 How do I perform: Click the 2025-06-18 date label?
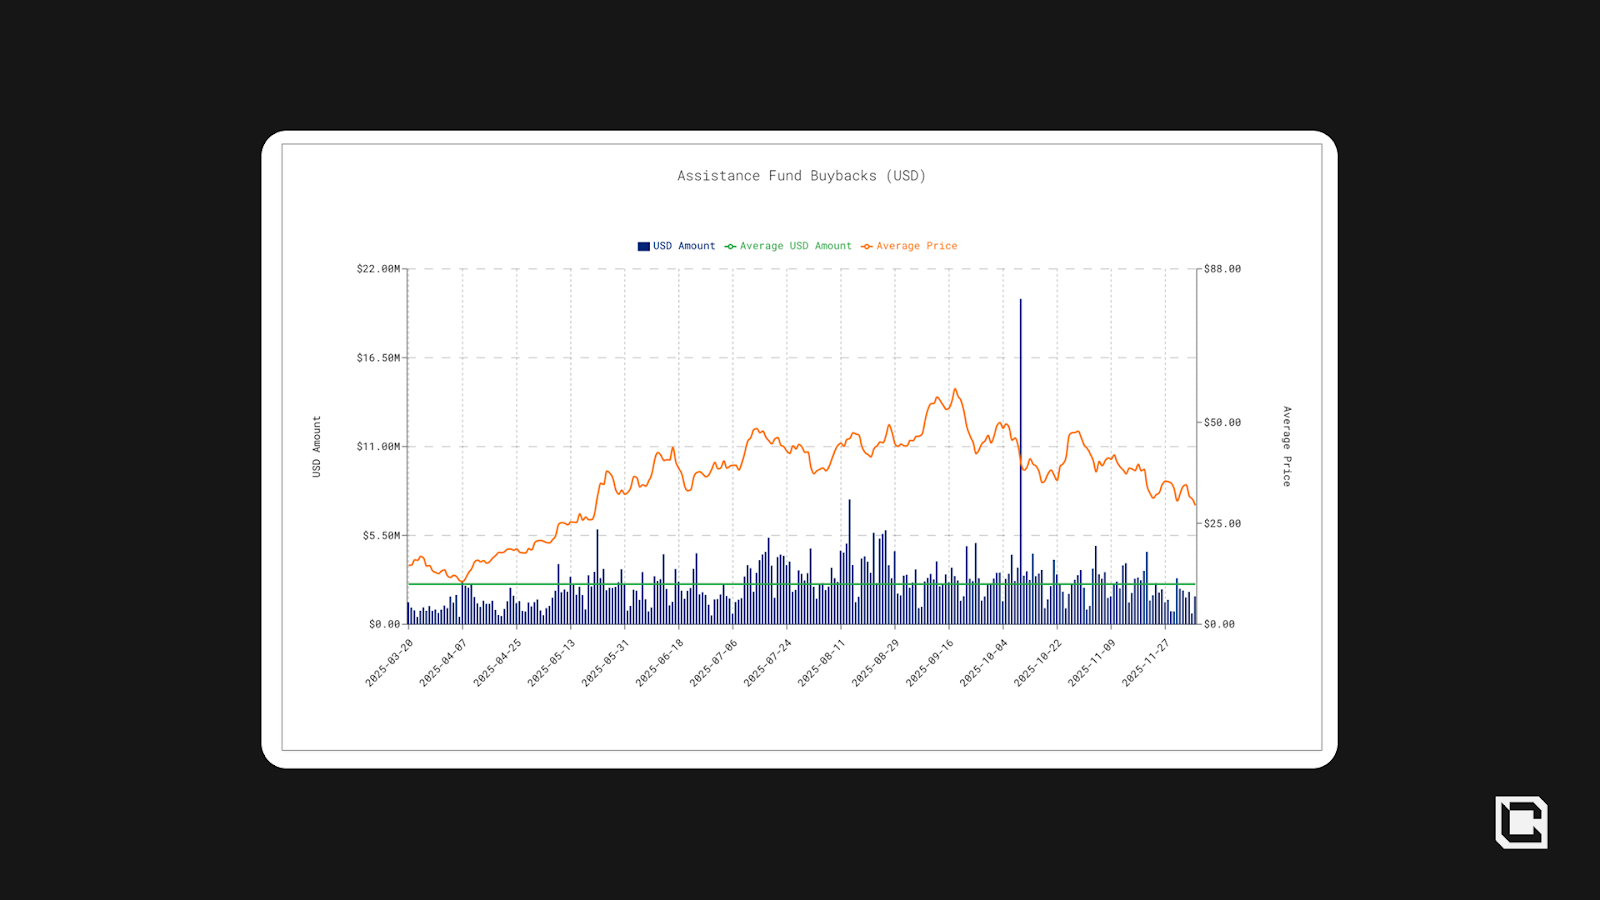[659, 663]
